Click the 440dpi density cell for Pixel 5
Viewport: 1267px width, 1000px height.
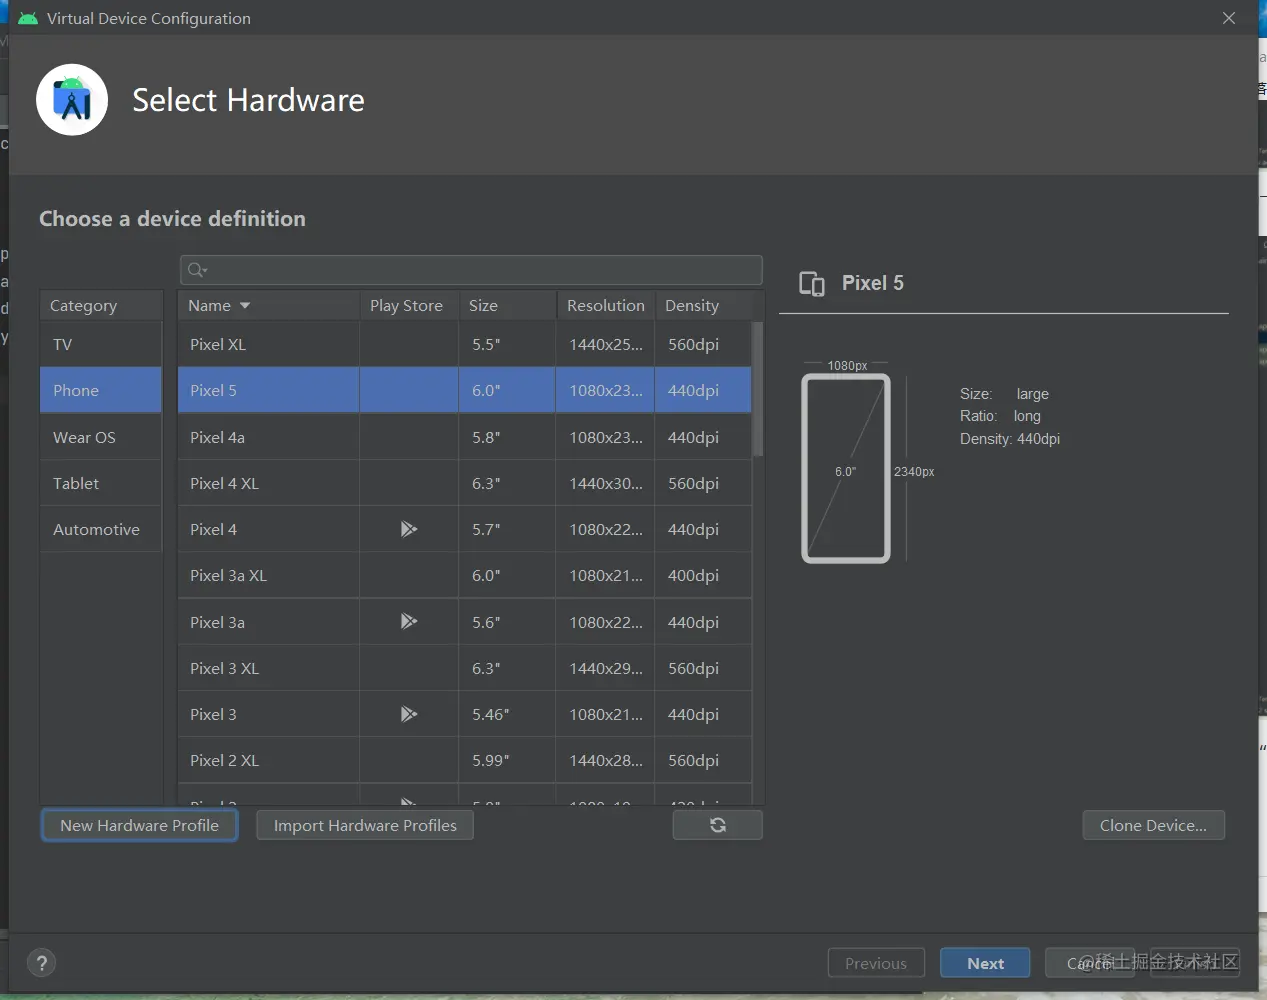703,390
